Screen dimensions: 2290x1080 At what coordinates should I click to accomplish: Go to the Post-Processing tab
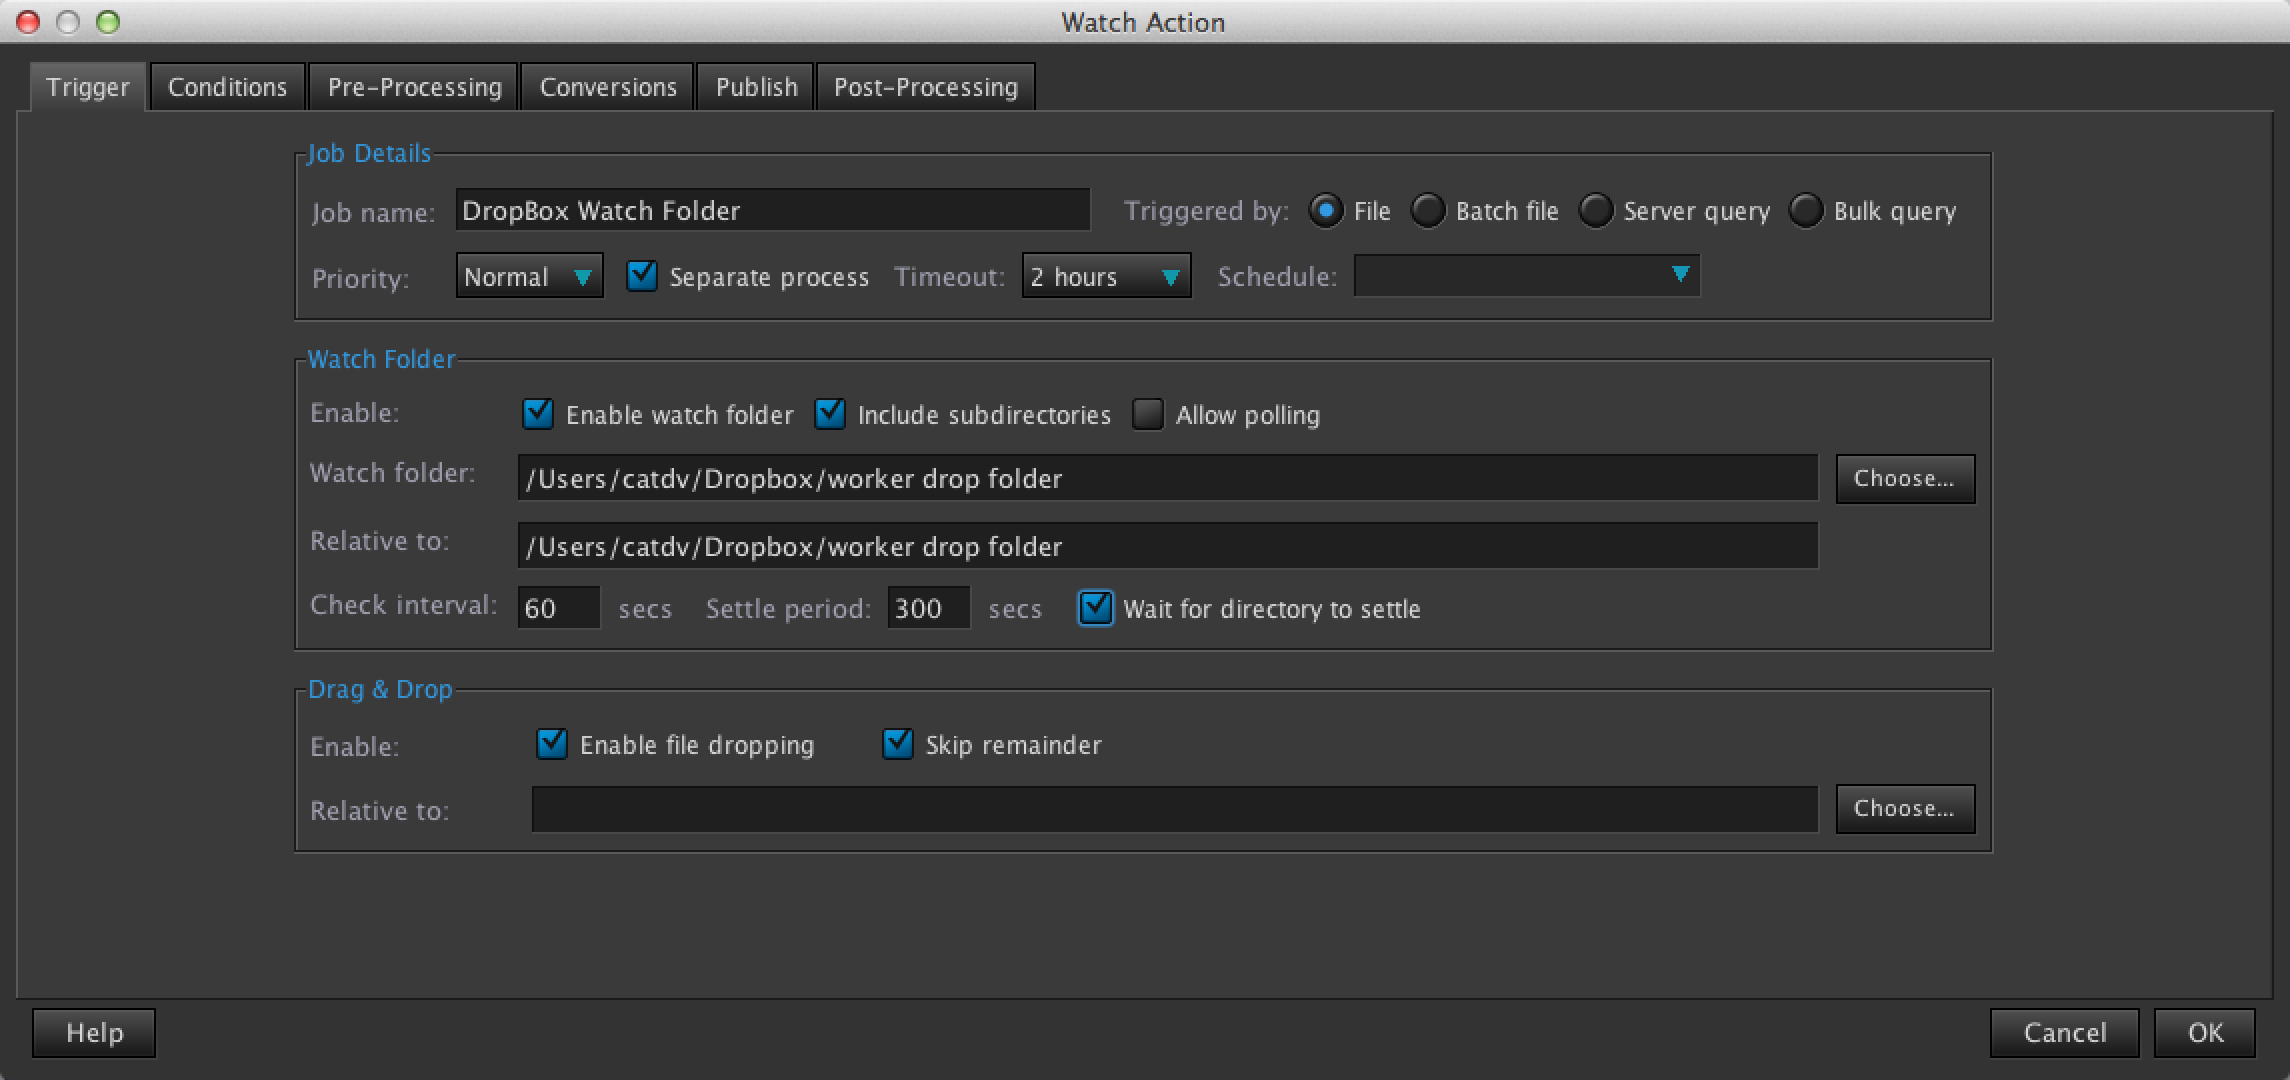925,88
